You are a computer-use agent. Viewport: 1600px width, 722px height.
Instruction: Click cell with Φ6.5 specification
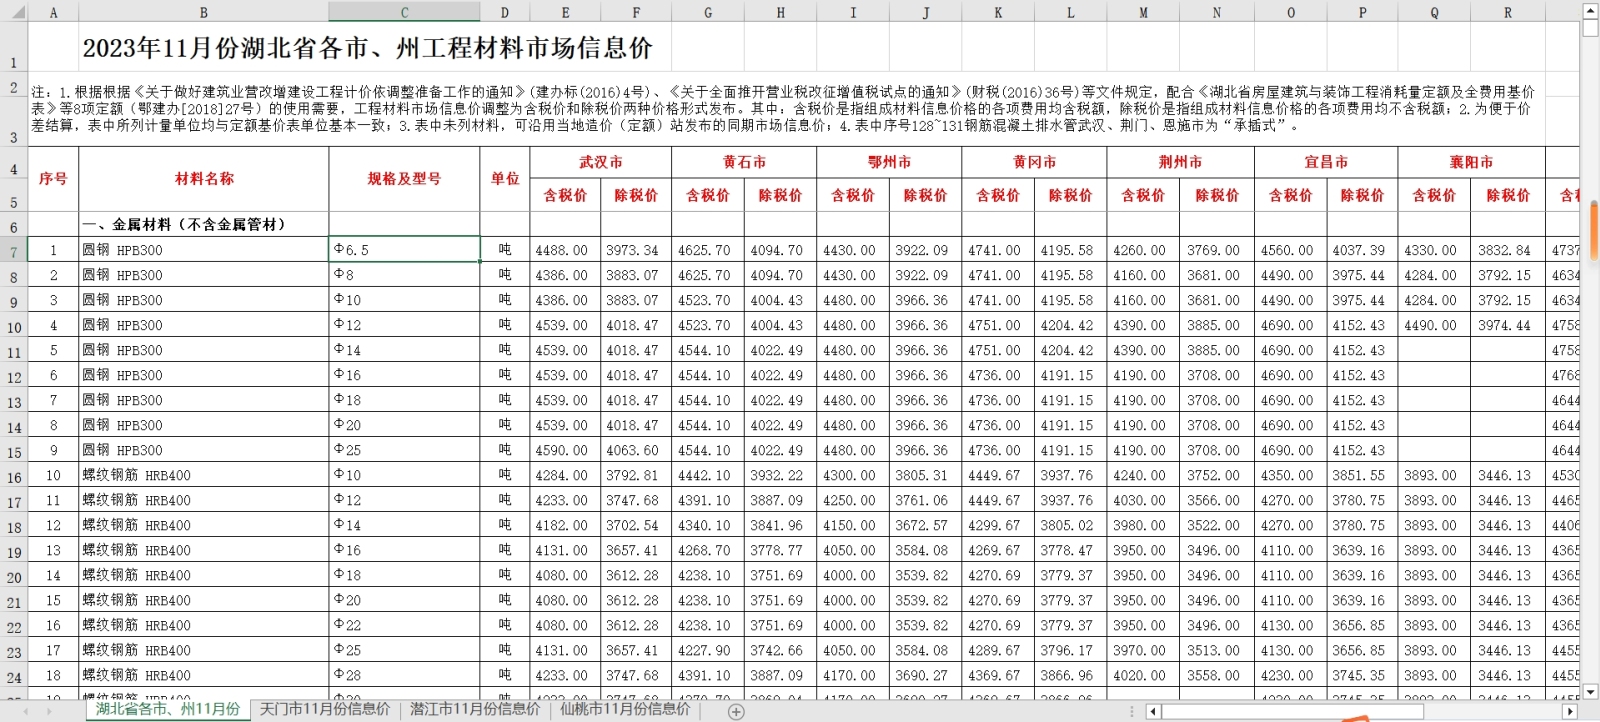pos(404,250)
